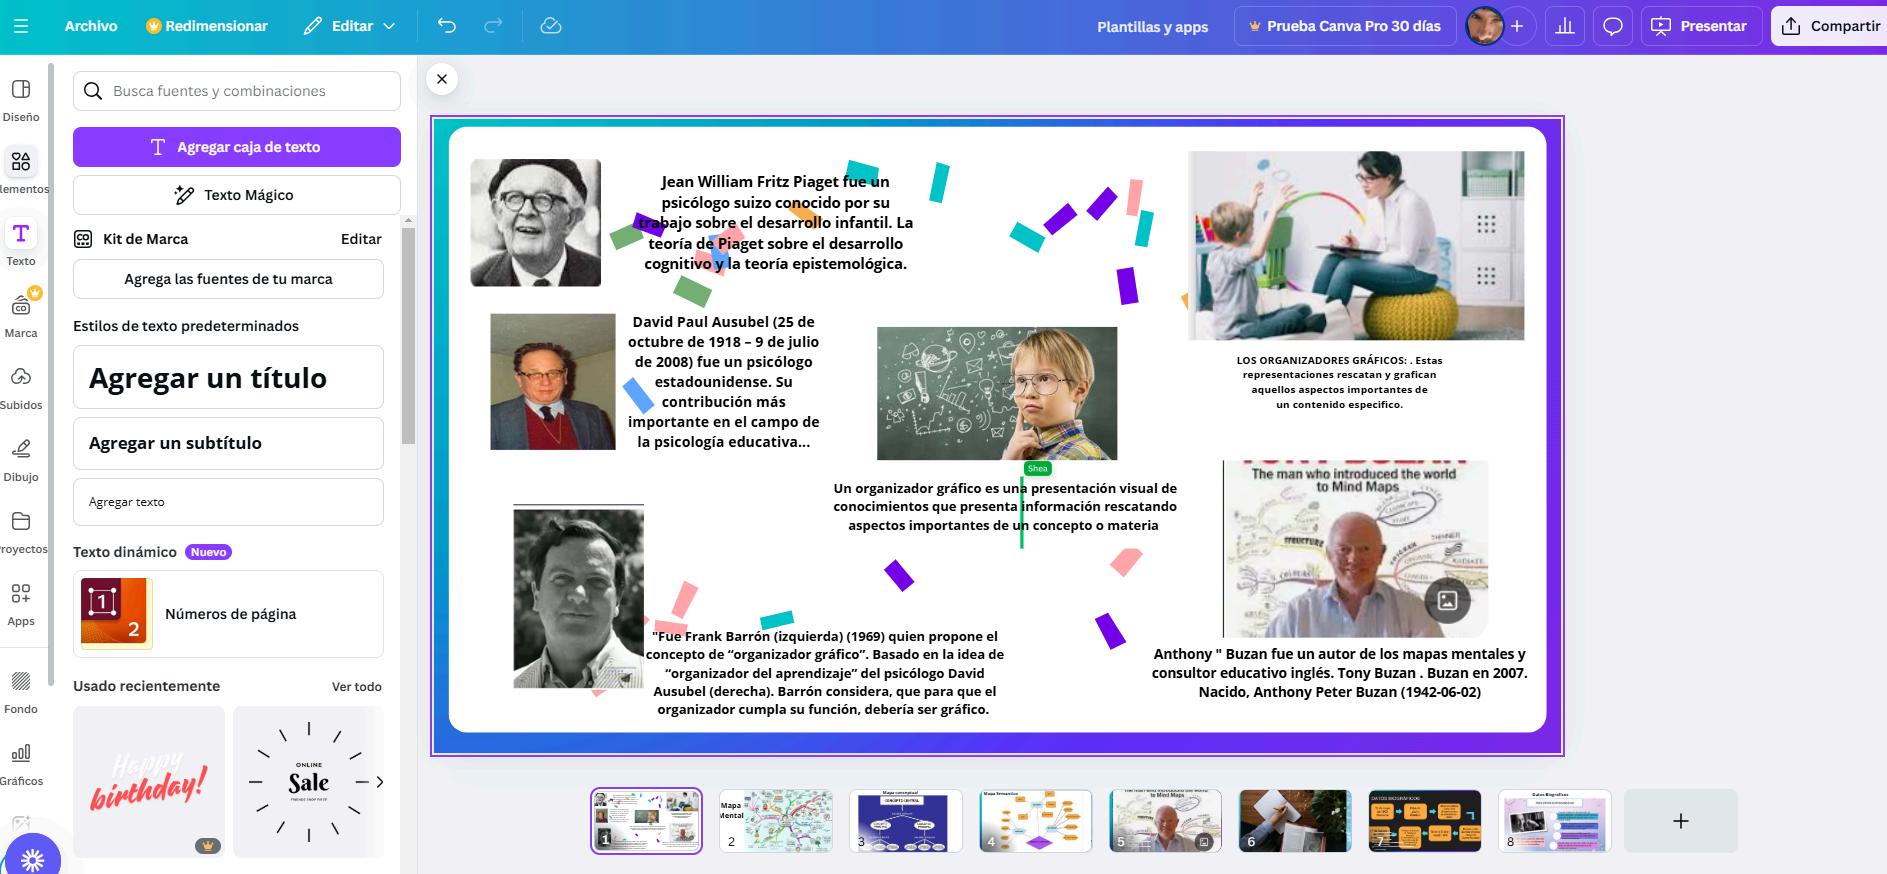Viewport: 1887px width, 874px height.
Task: Open the Fondo background panel
Action: click(21, 692)
